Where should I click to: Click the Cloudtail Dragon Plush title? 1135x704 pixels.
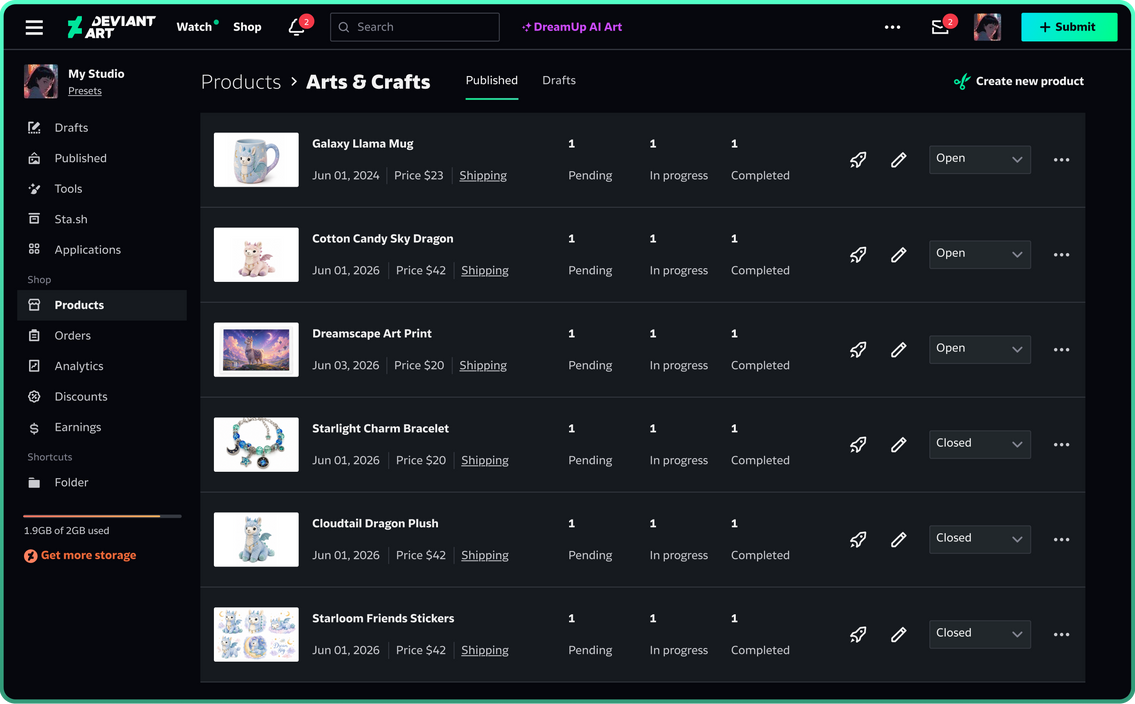click(375, 523)
